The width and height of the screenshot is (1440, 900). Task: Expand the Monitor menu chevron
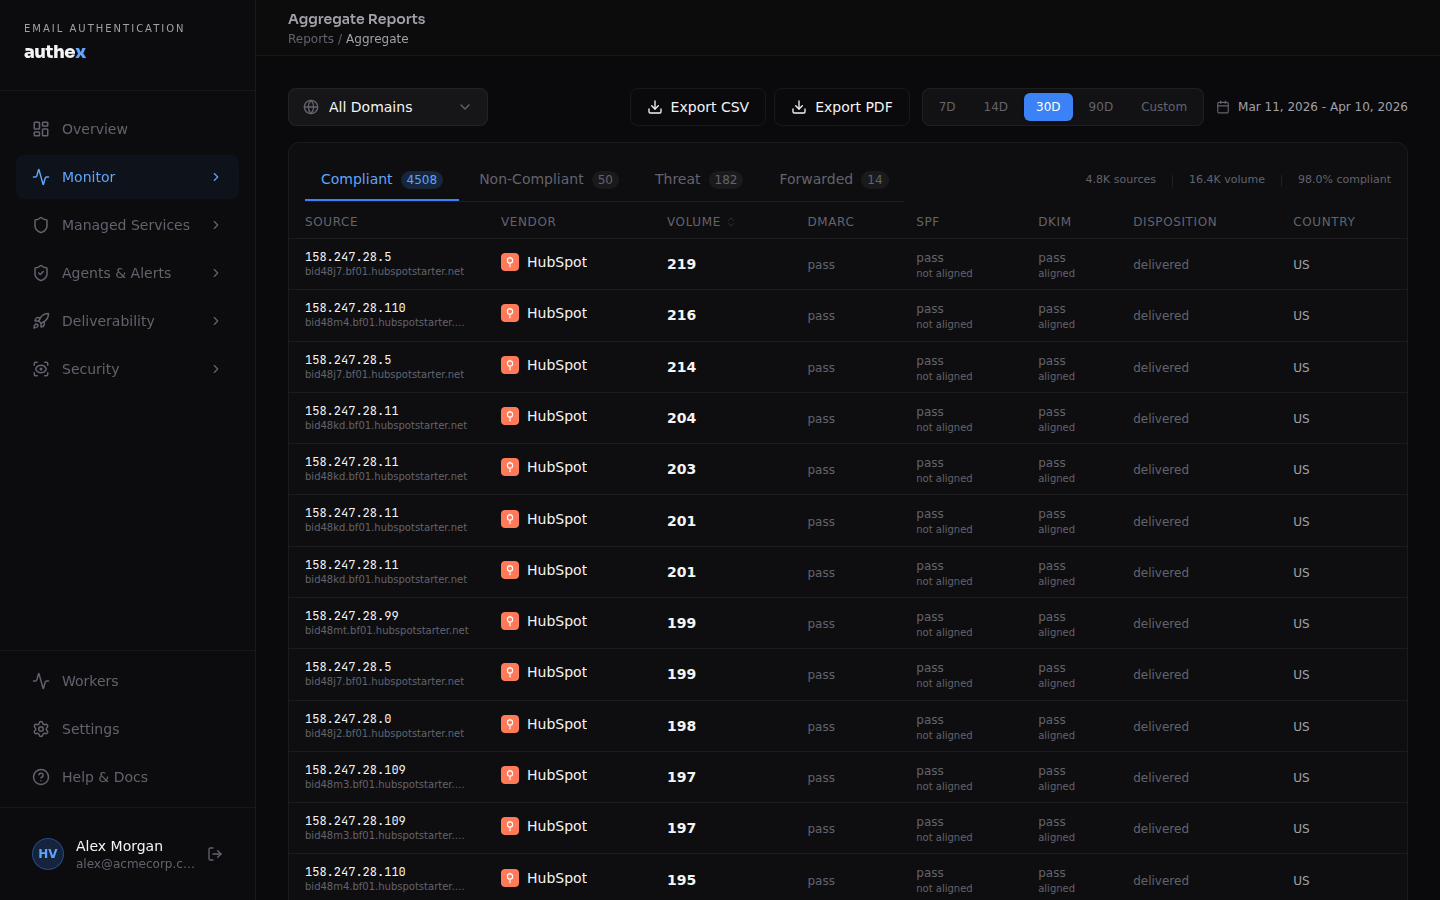[x=216, y=177]
